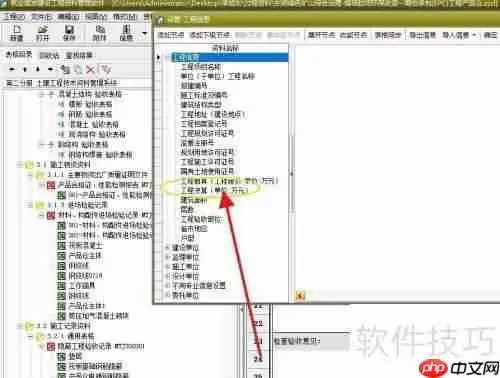Click the 确定 button in the dialog
The height and width of the screenshot is (378, 500).
click(490, 35)
